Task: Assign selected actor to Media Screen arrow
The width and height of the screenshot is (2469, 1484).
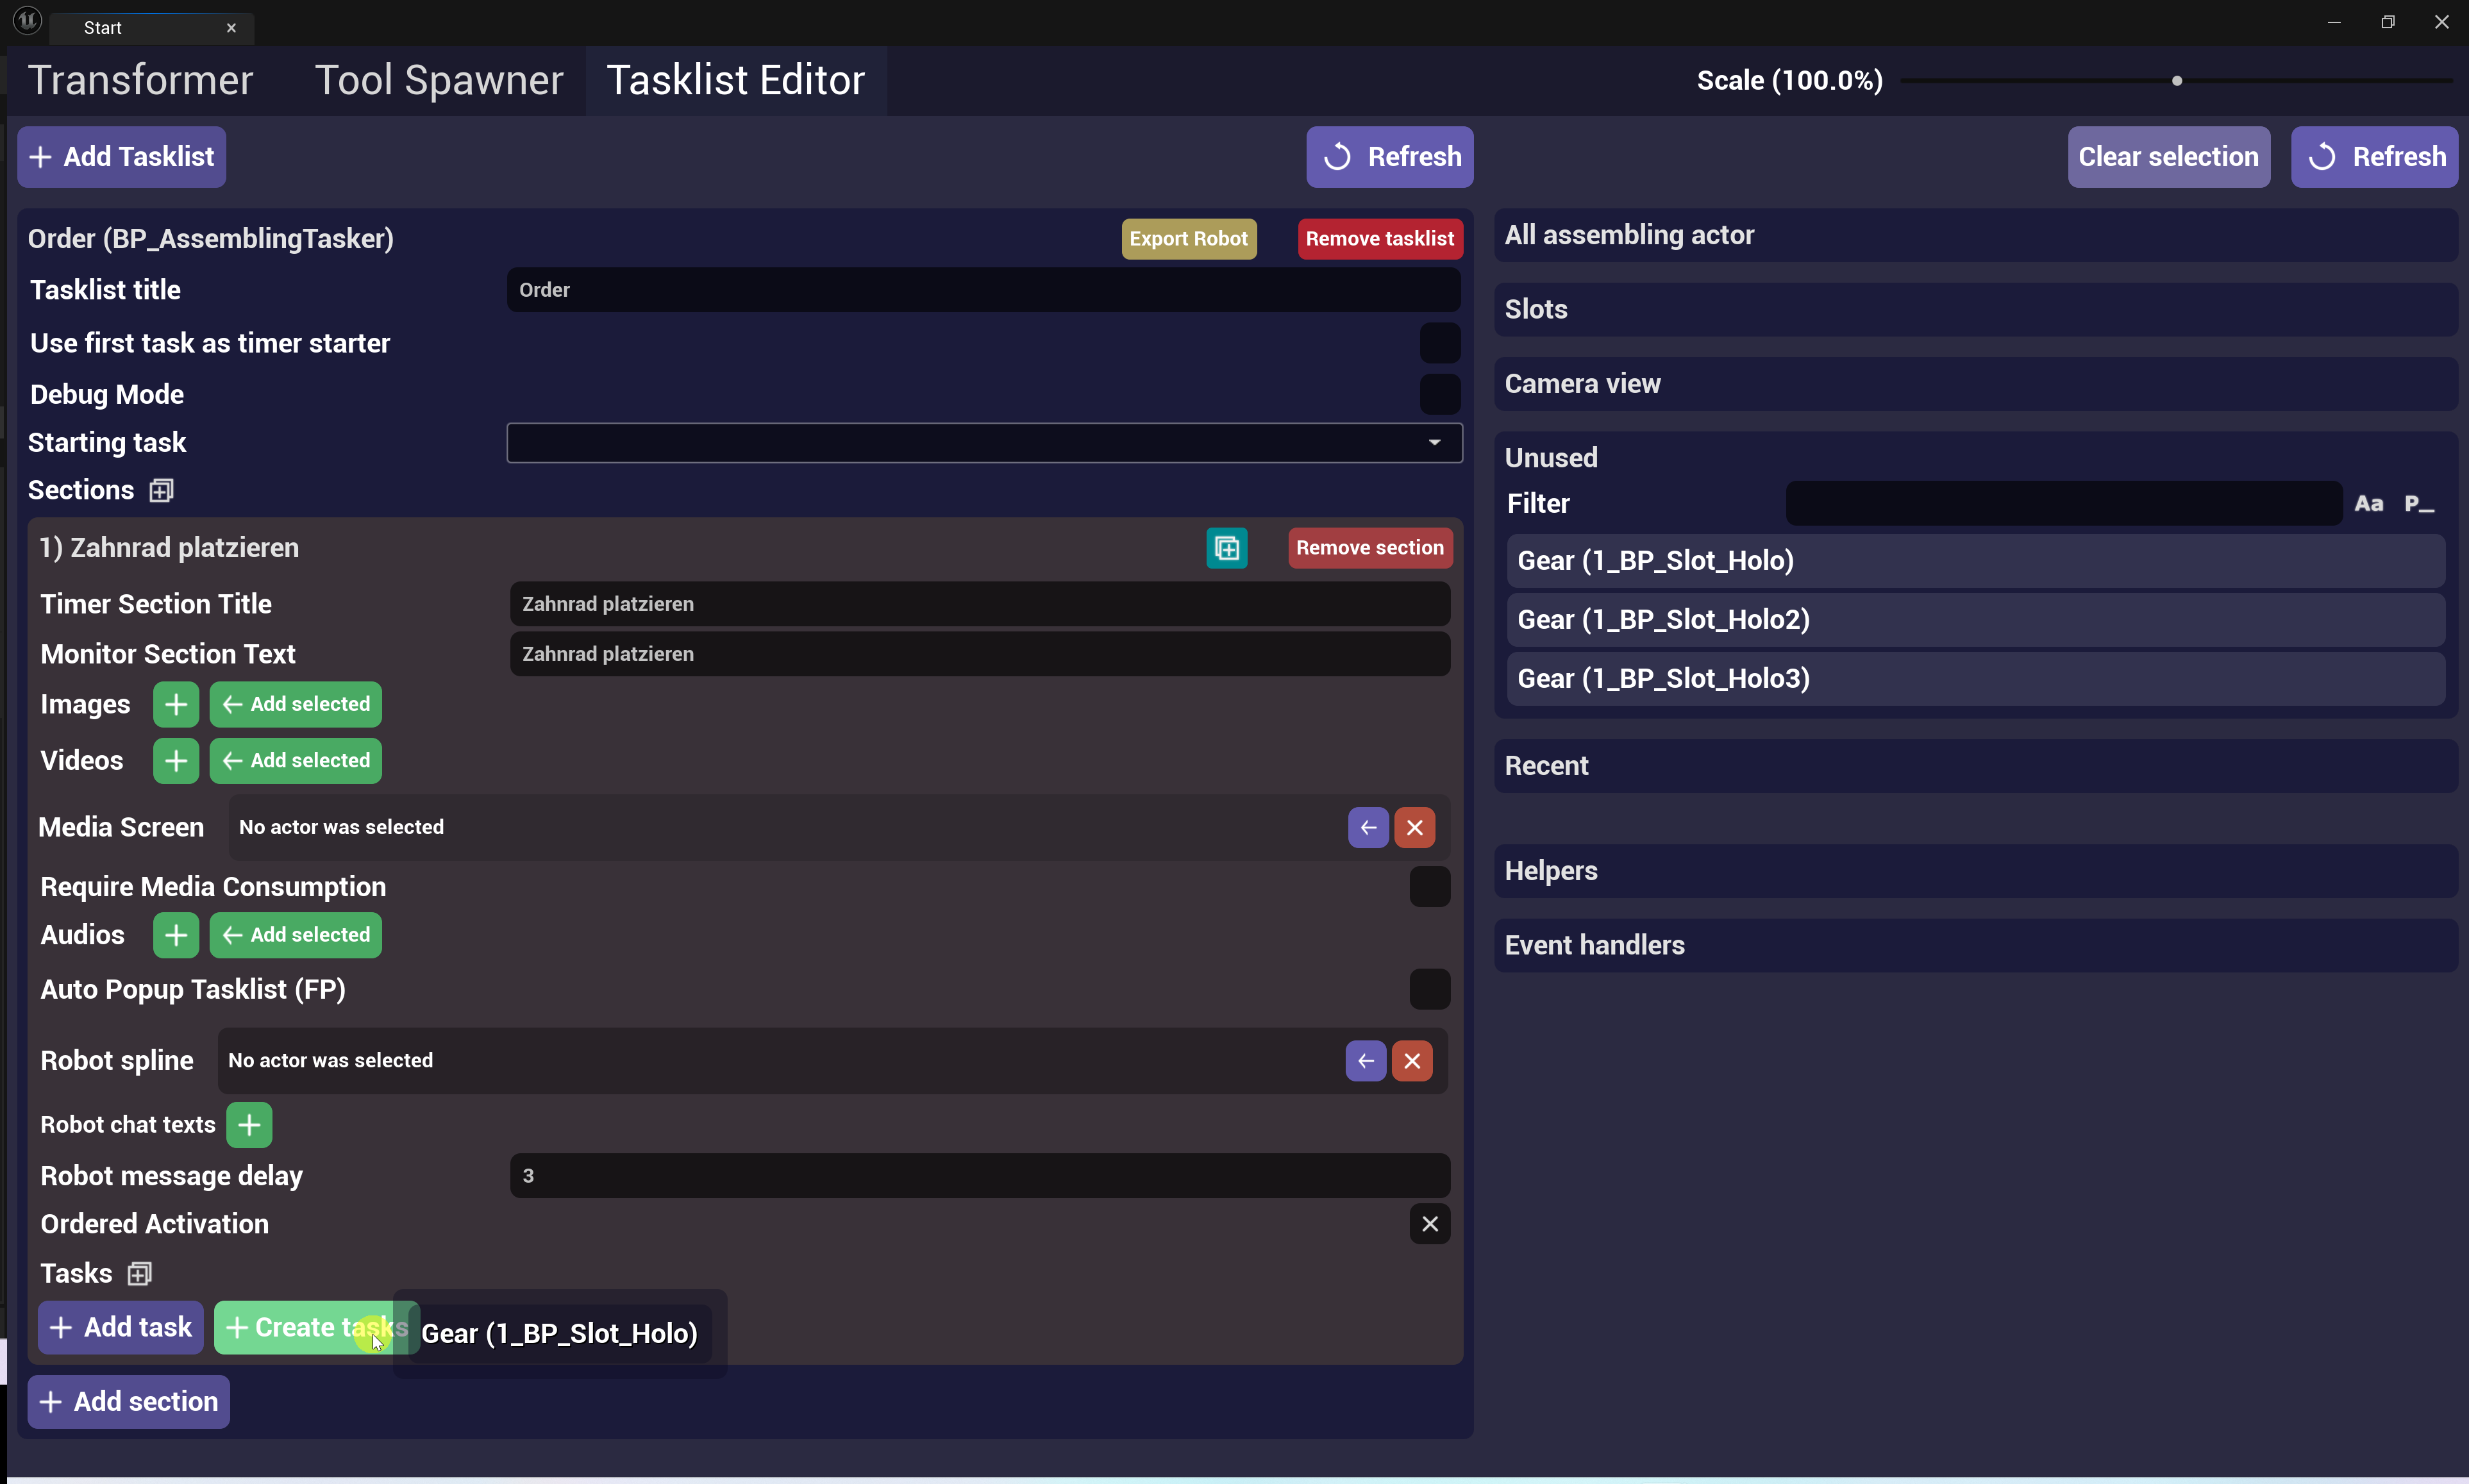Action: click(x=1368, y=827)
